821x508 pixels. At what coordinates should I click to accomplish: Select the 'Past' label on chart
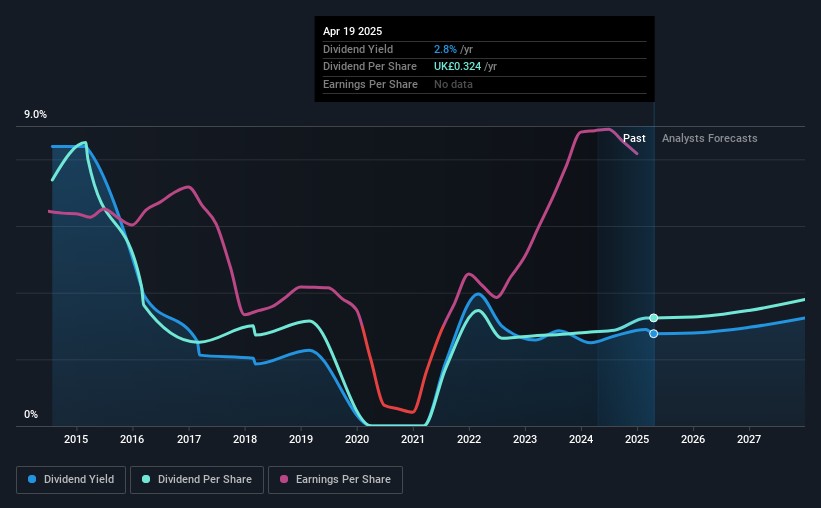634,138
